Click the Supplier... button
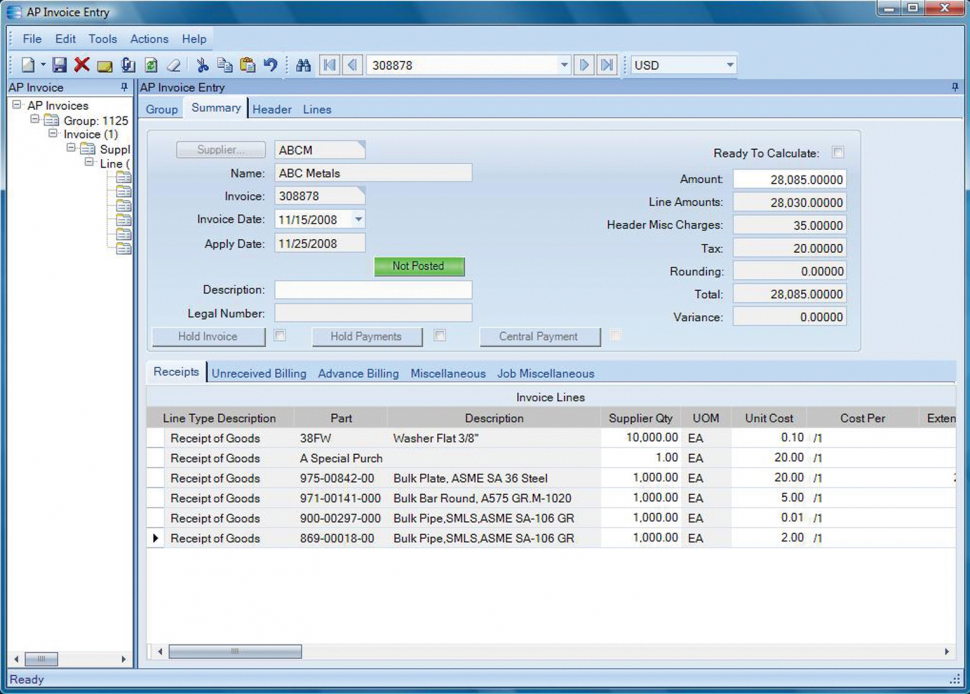The height and width of the screenshot is (694, 970). click(221, 150)
